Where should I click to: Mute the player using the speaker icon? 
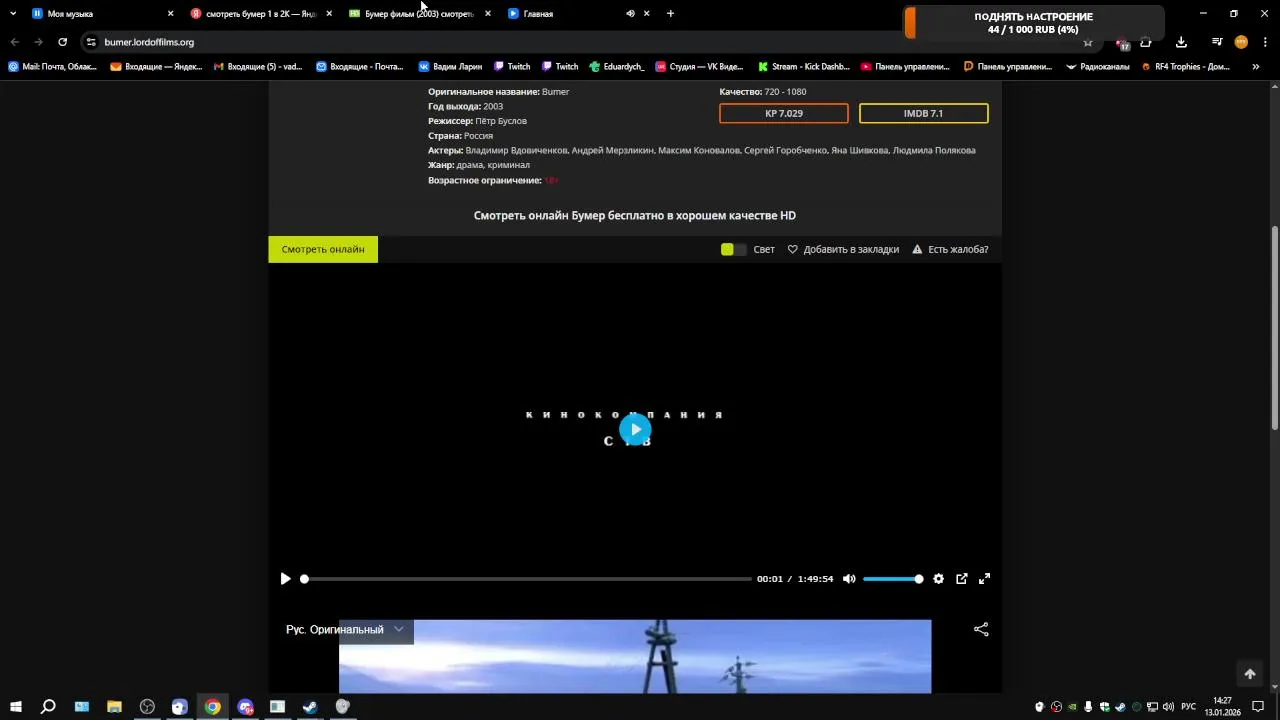(849, 579)
